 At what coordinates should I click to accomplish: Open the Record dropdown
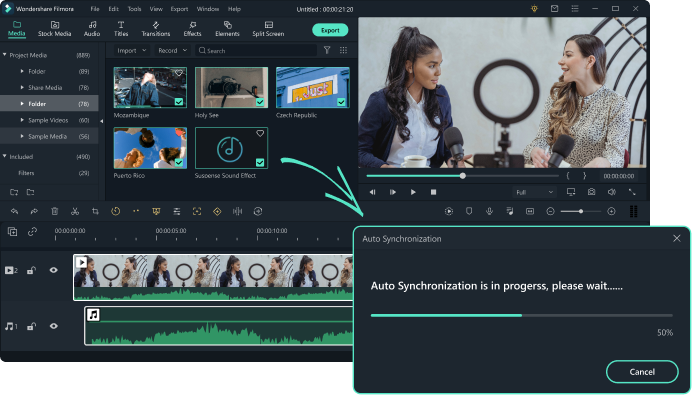click(173, 50)
